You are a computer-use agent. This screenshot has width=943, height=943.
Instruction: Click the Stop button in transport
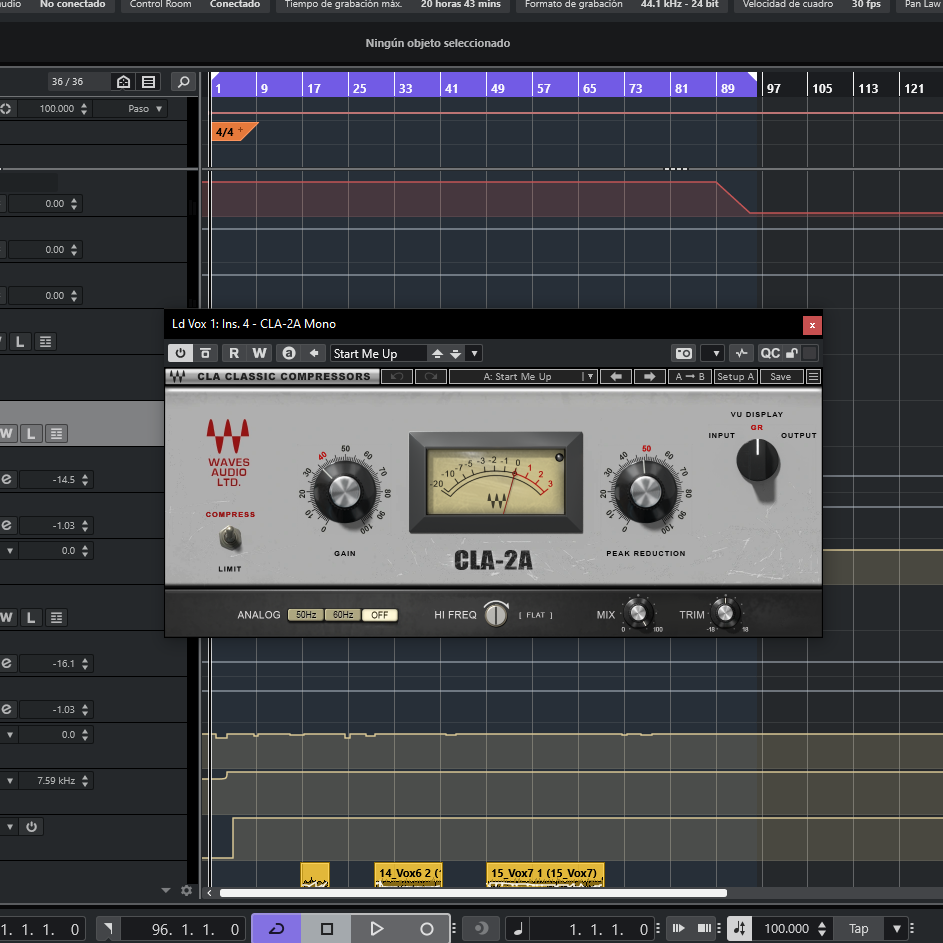pyautogui.click(x=327, y=929)
